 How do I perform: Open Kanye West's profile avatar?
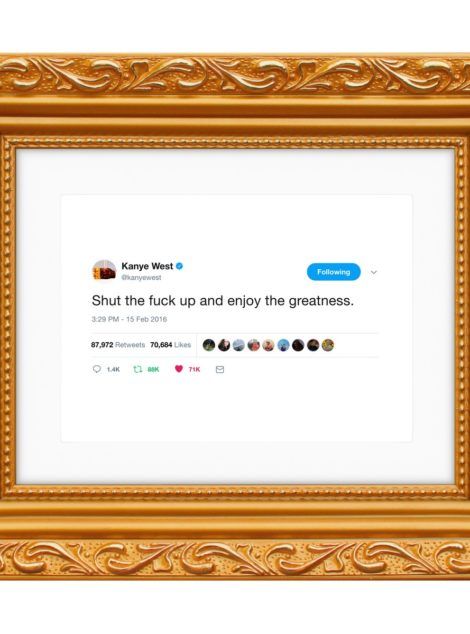click(x=104, y=271)
